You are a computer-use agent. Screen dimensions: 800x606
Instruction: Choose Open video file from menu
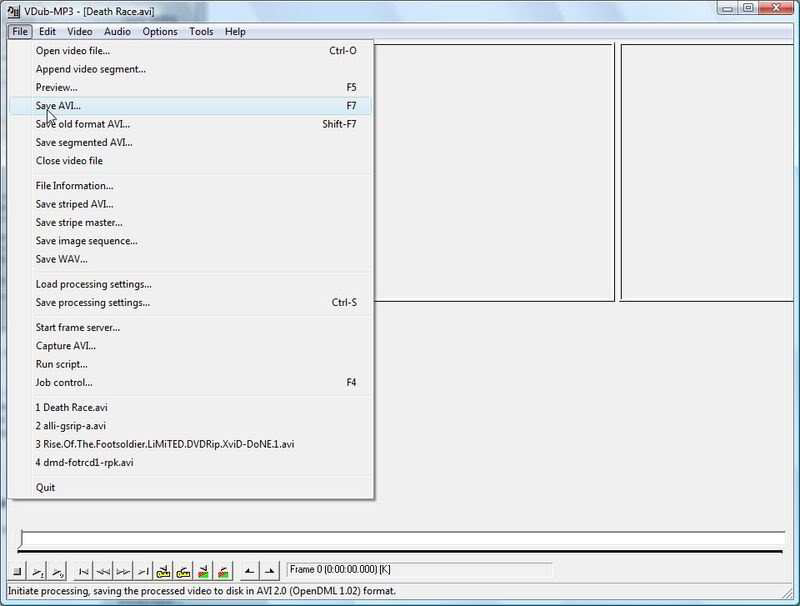pyautogui.click(x=191, y=50)
